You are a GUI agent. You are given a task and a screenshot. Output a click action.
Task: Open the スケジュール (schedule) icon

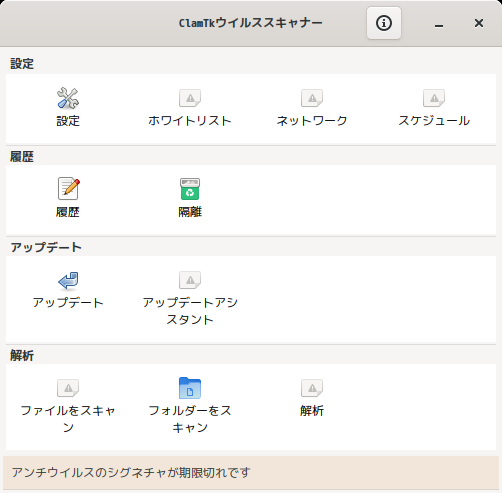[x=434, y=98]
